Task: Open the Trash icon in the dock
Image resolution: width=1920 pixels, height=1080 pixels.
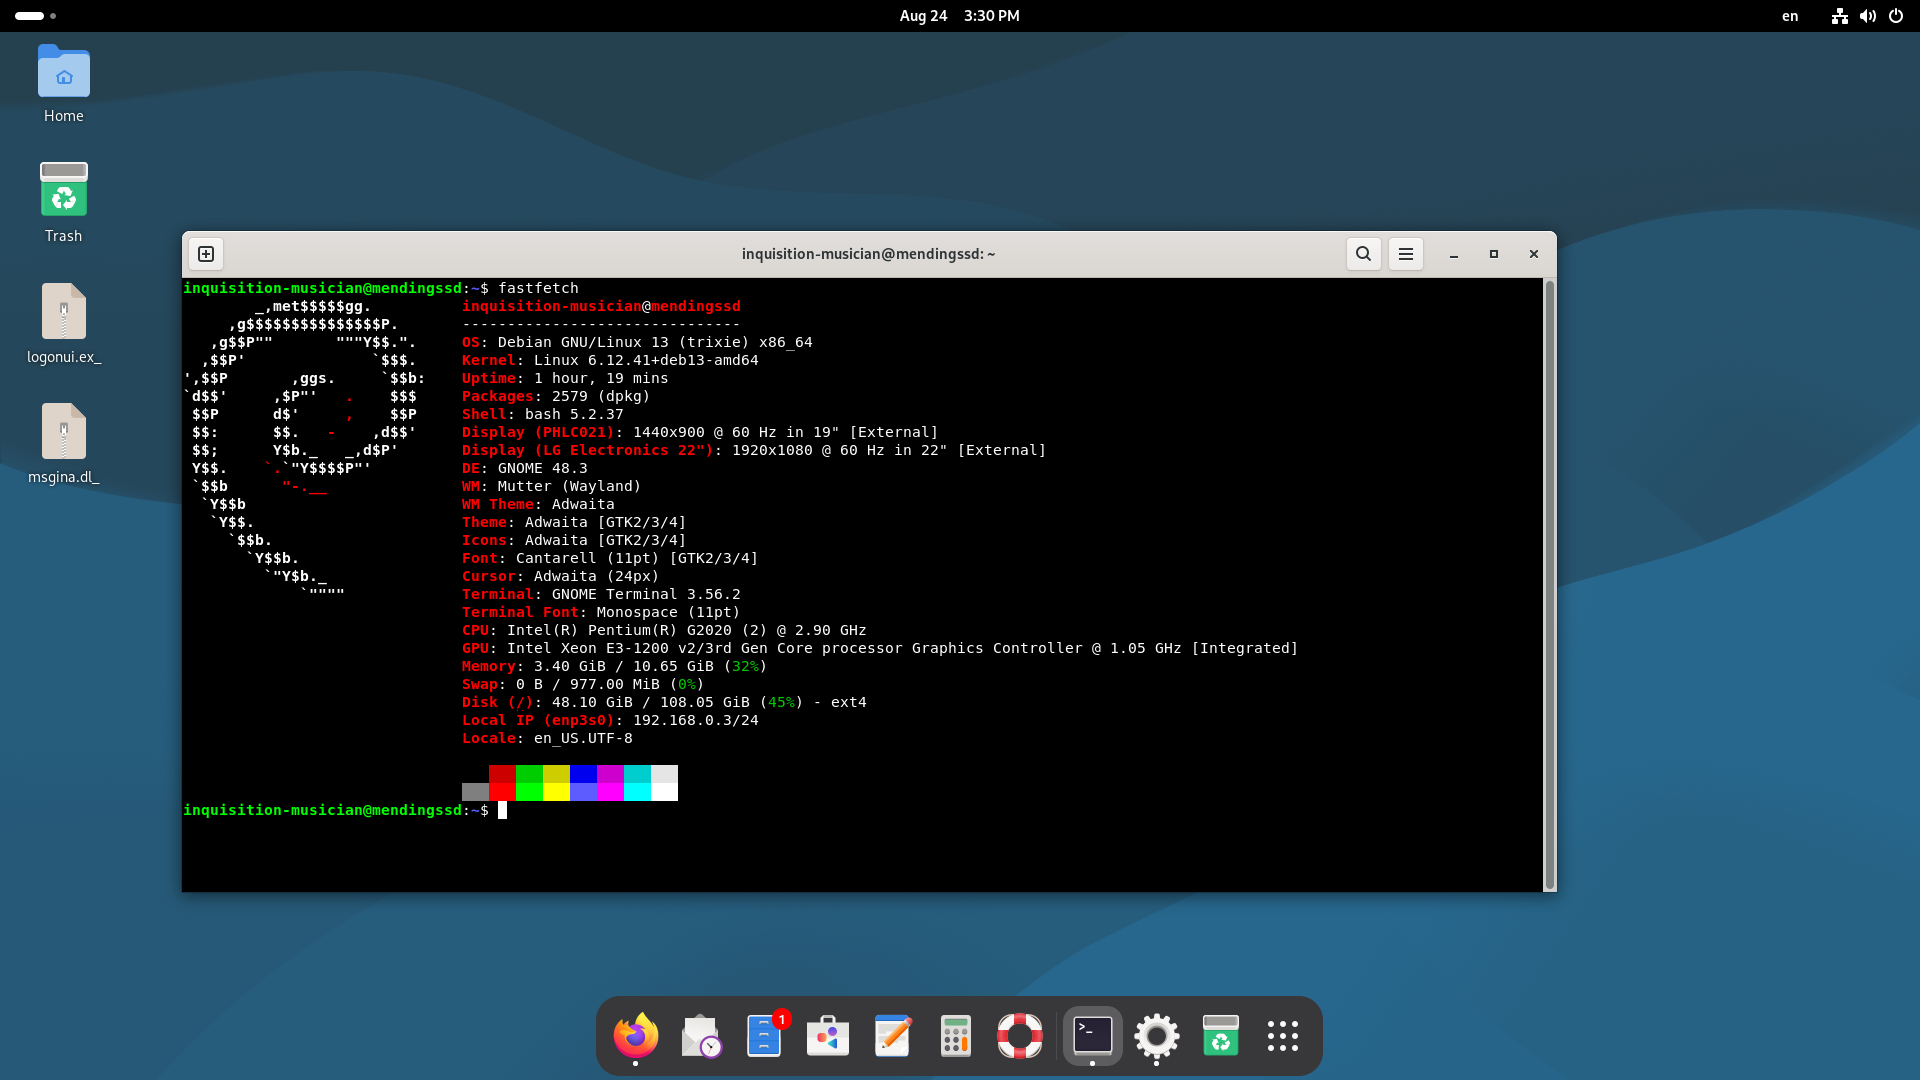Action: [1220, 1036]
